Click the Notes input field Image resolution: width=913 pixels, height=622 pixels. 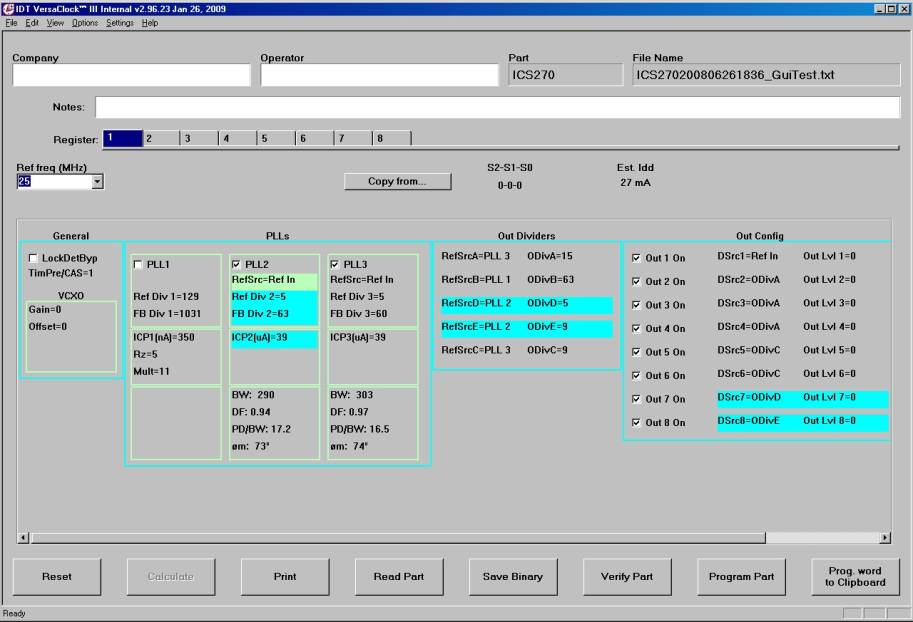(x=498, y=107)
